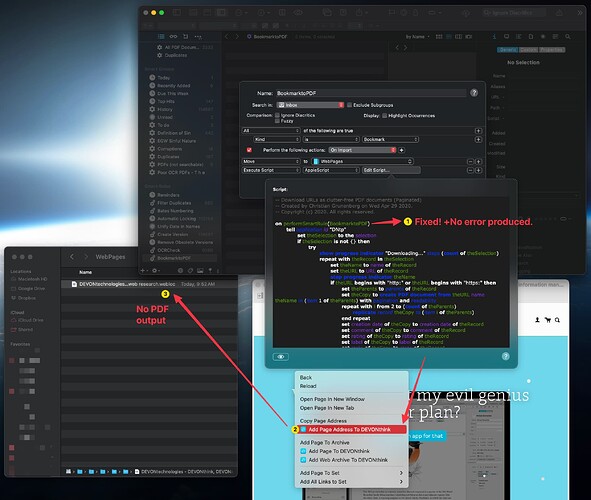This screenshot has height=500, width=591.
Task: Click the Name field containing BookmarktoPDF
Action: (371, 93)
